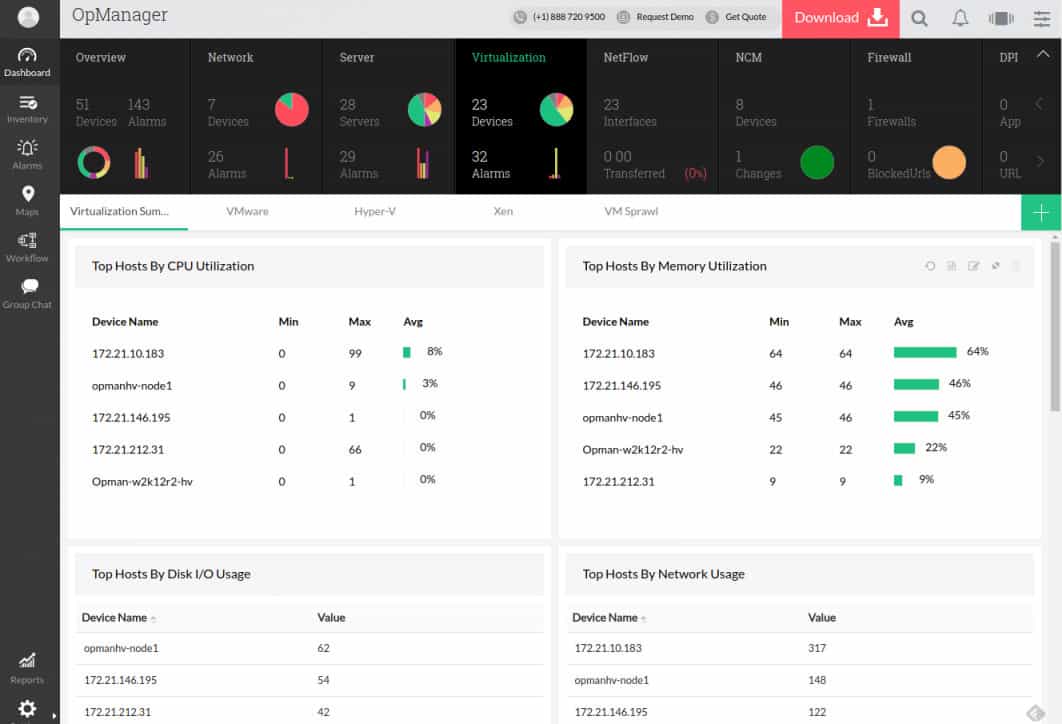
Task: Click the OpManager logo text
Action: 120,16
